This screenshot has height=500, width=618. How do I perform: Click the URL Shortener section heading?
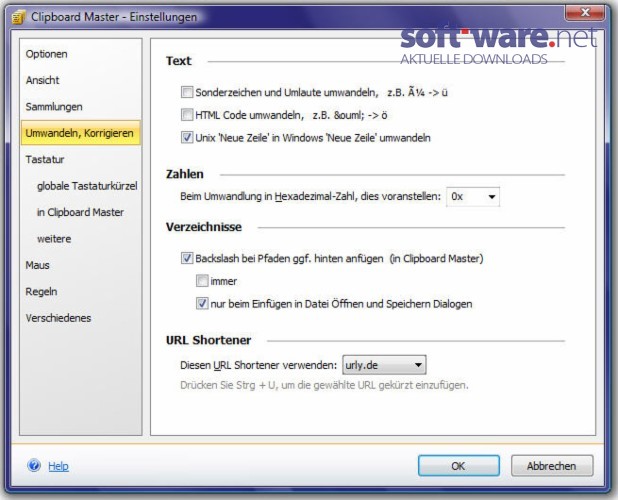point(208,340)
